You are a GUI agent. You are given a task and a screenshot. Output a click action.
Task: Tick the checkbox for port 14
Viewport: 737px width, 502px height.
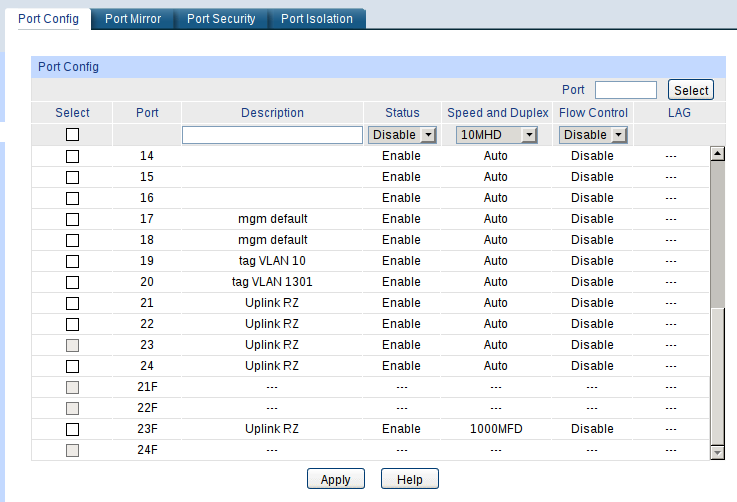point(72,156)
